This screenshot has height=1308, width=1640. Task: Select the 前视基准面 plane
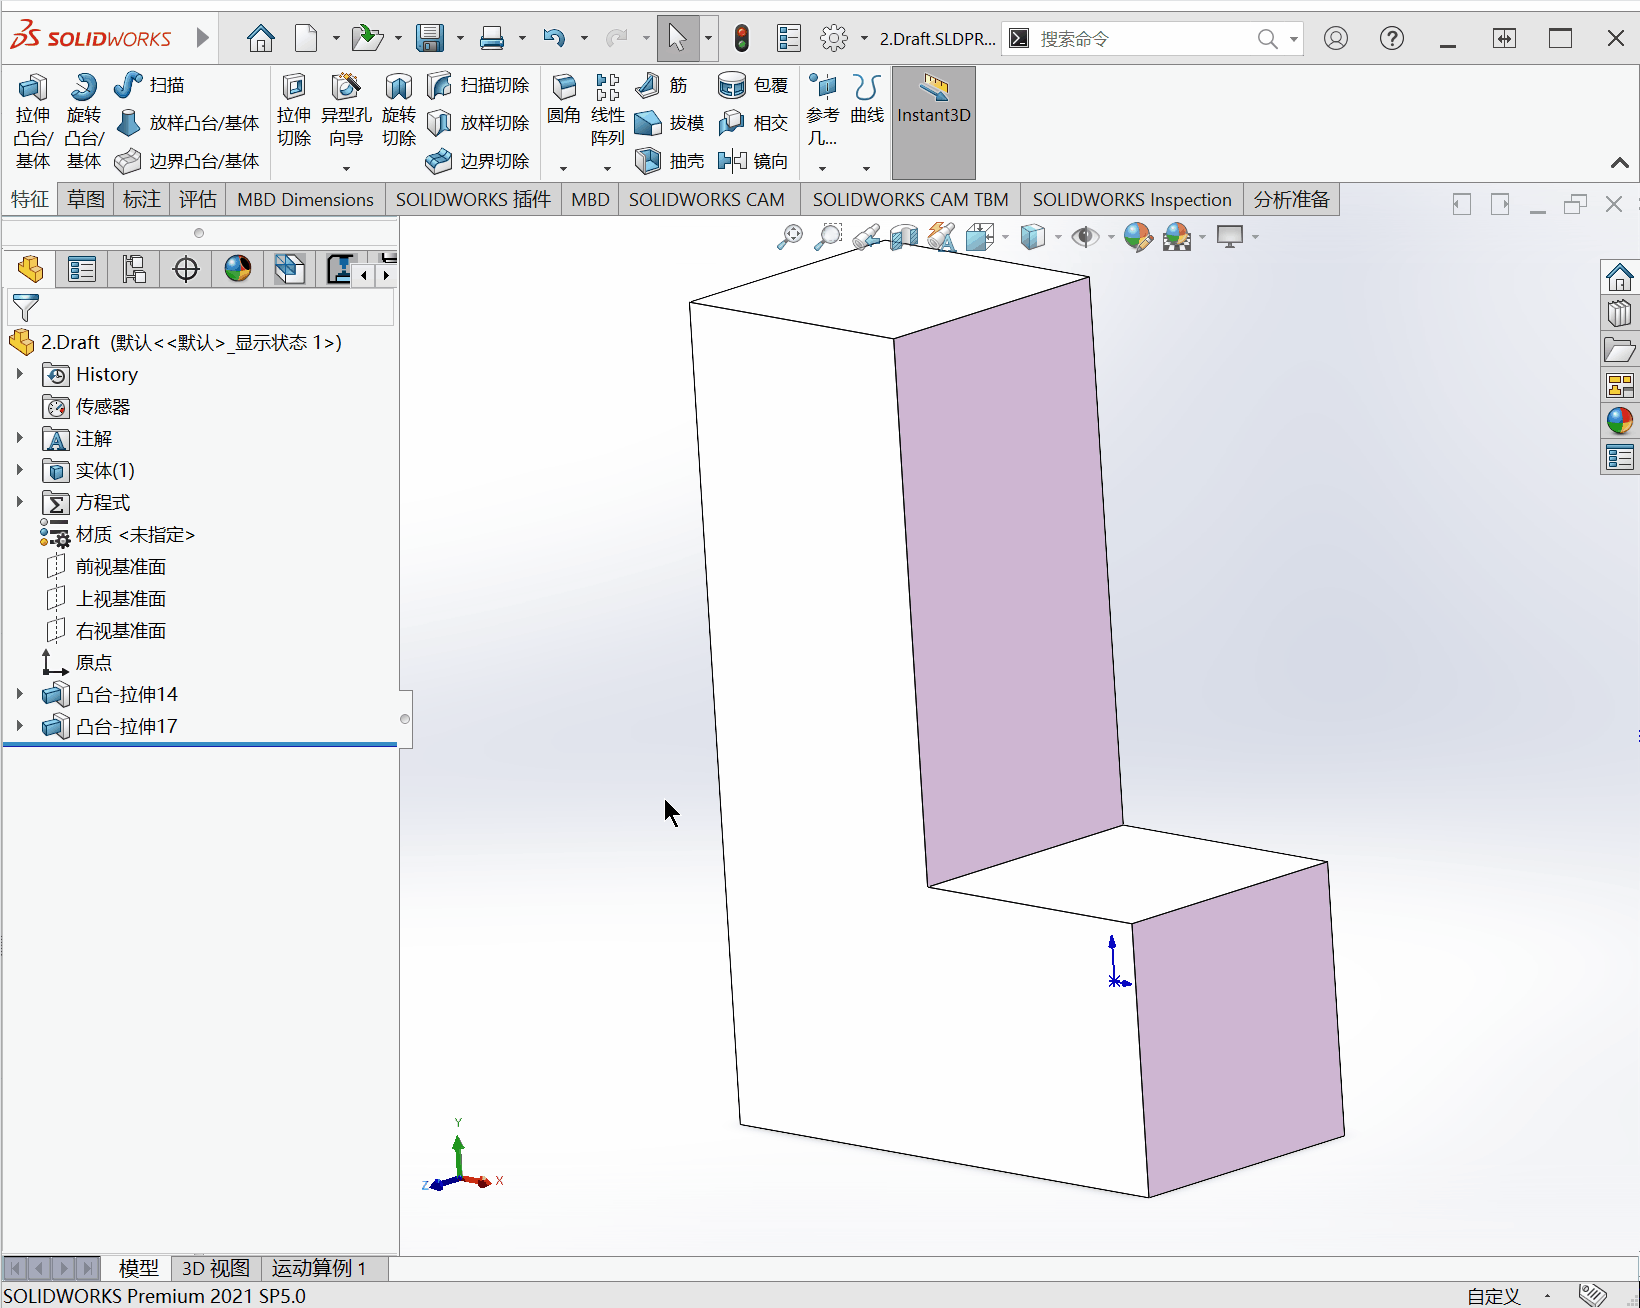coord(106,566)
